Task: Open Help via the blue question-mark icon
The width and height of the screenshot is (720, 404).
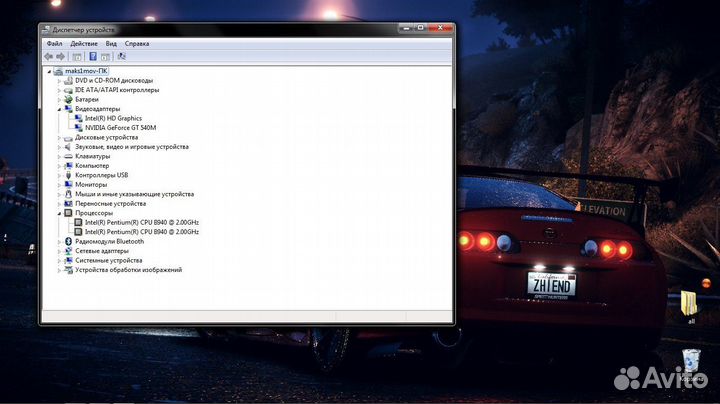Action: (x=93, y=56)
